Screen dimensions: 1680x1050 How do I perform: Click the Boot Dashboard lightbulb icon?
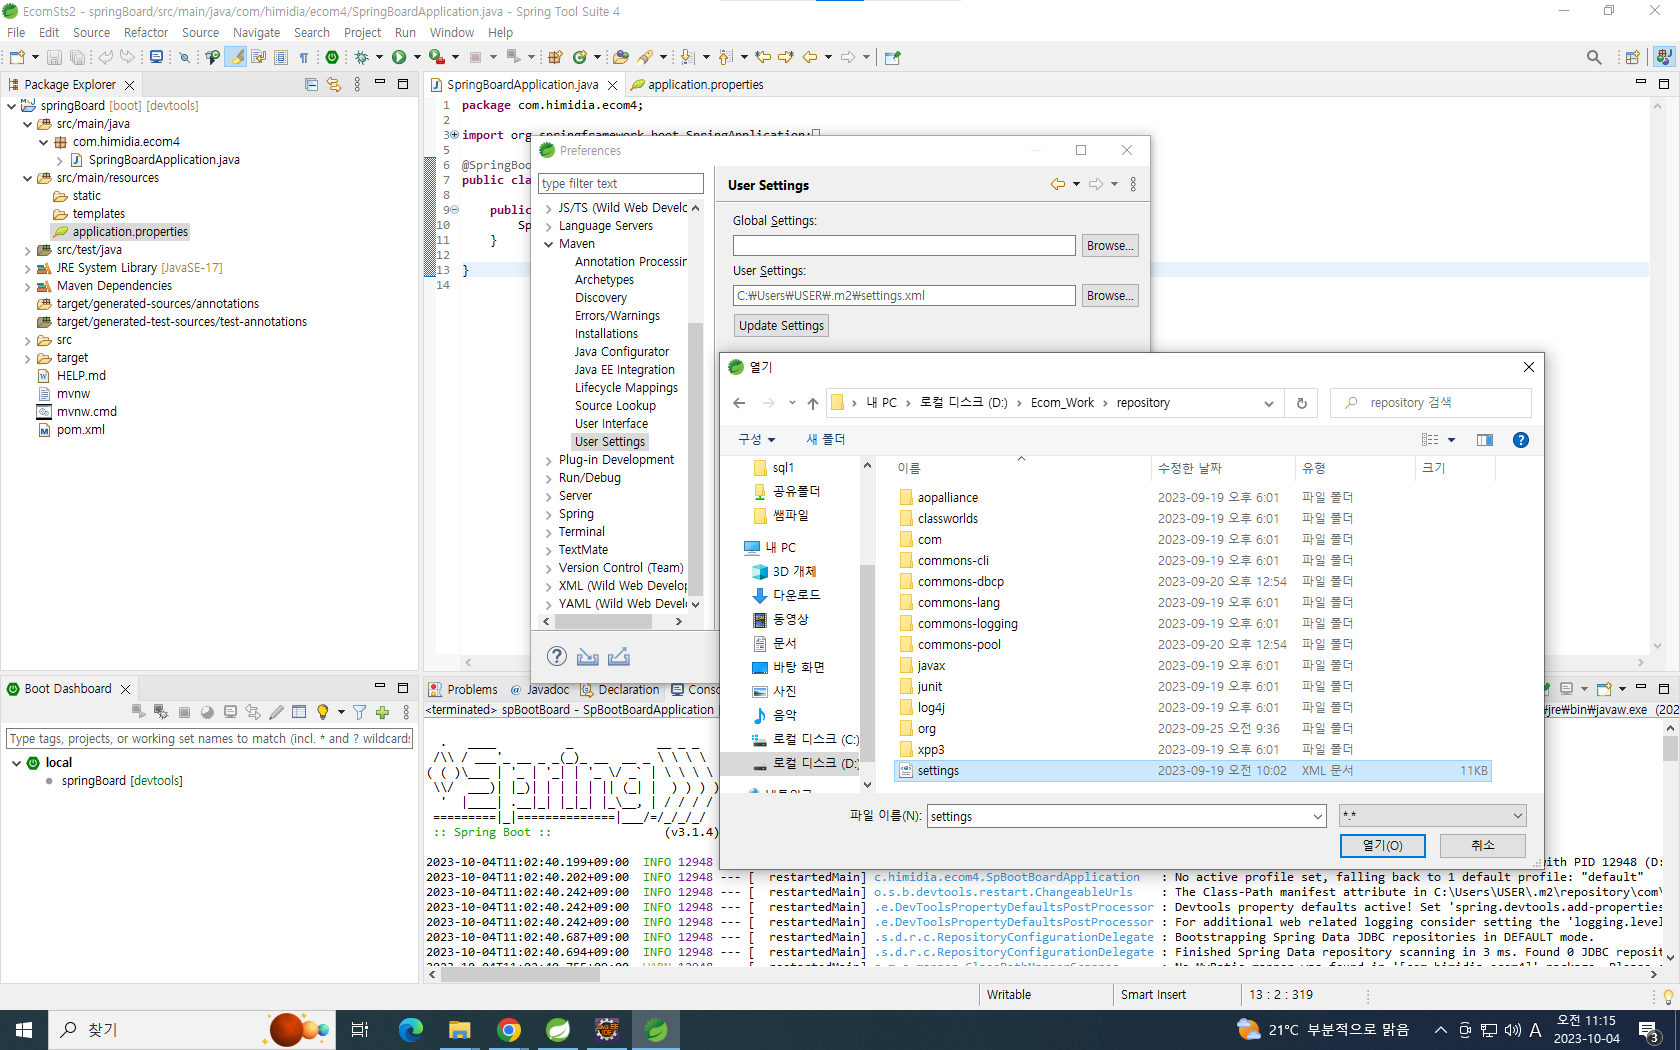pos(322,712)
